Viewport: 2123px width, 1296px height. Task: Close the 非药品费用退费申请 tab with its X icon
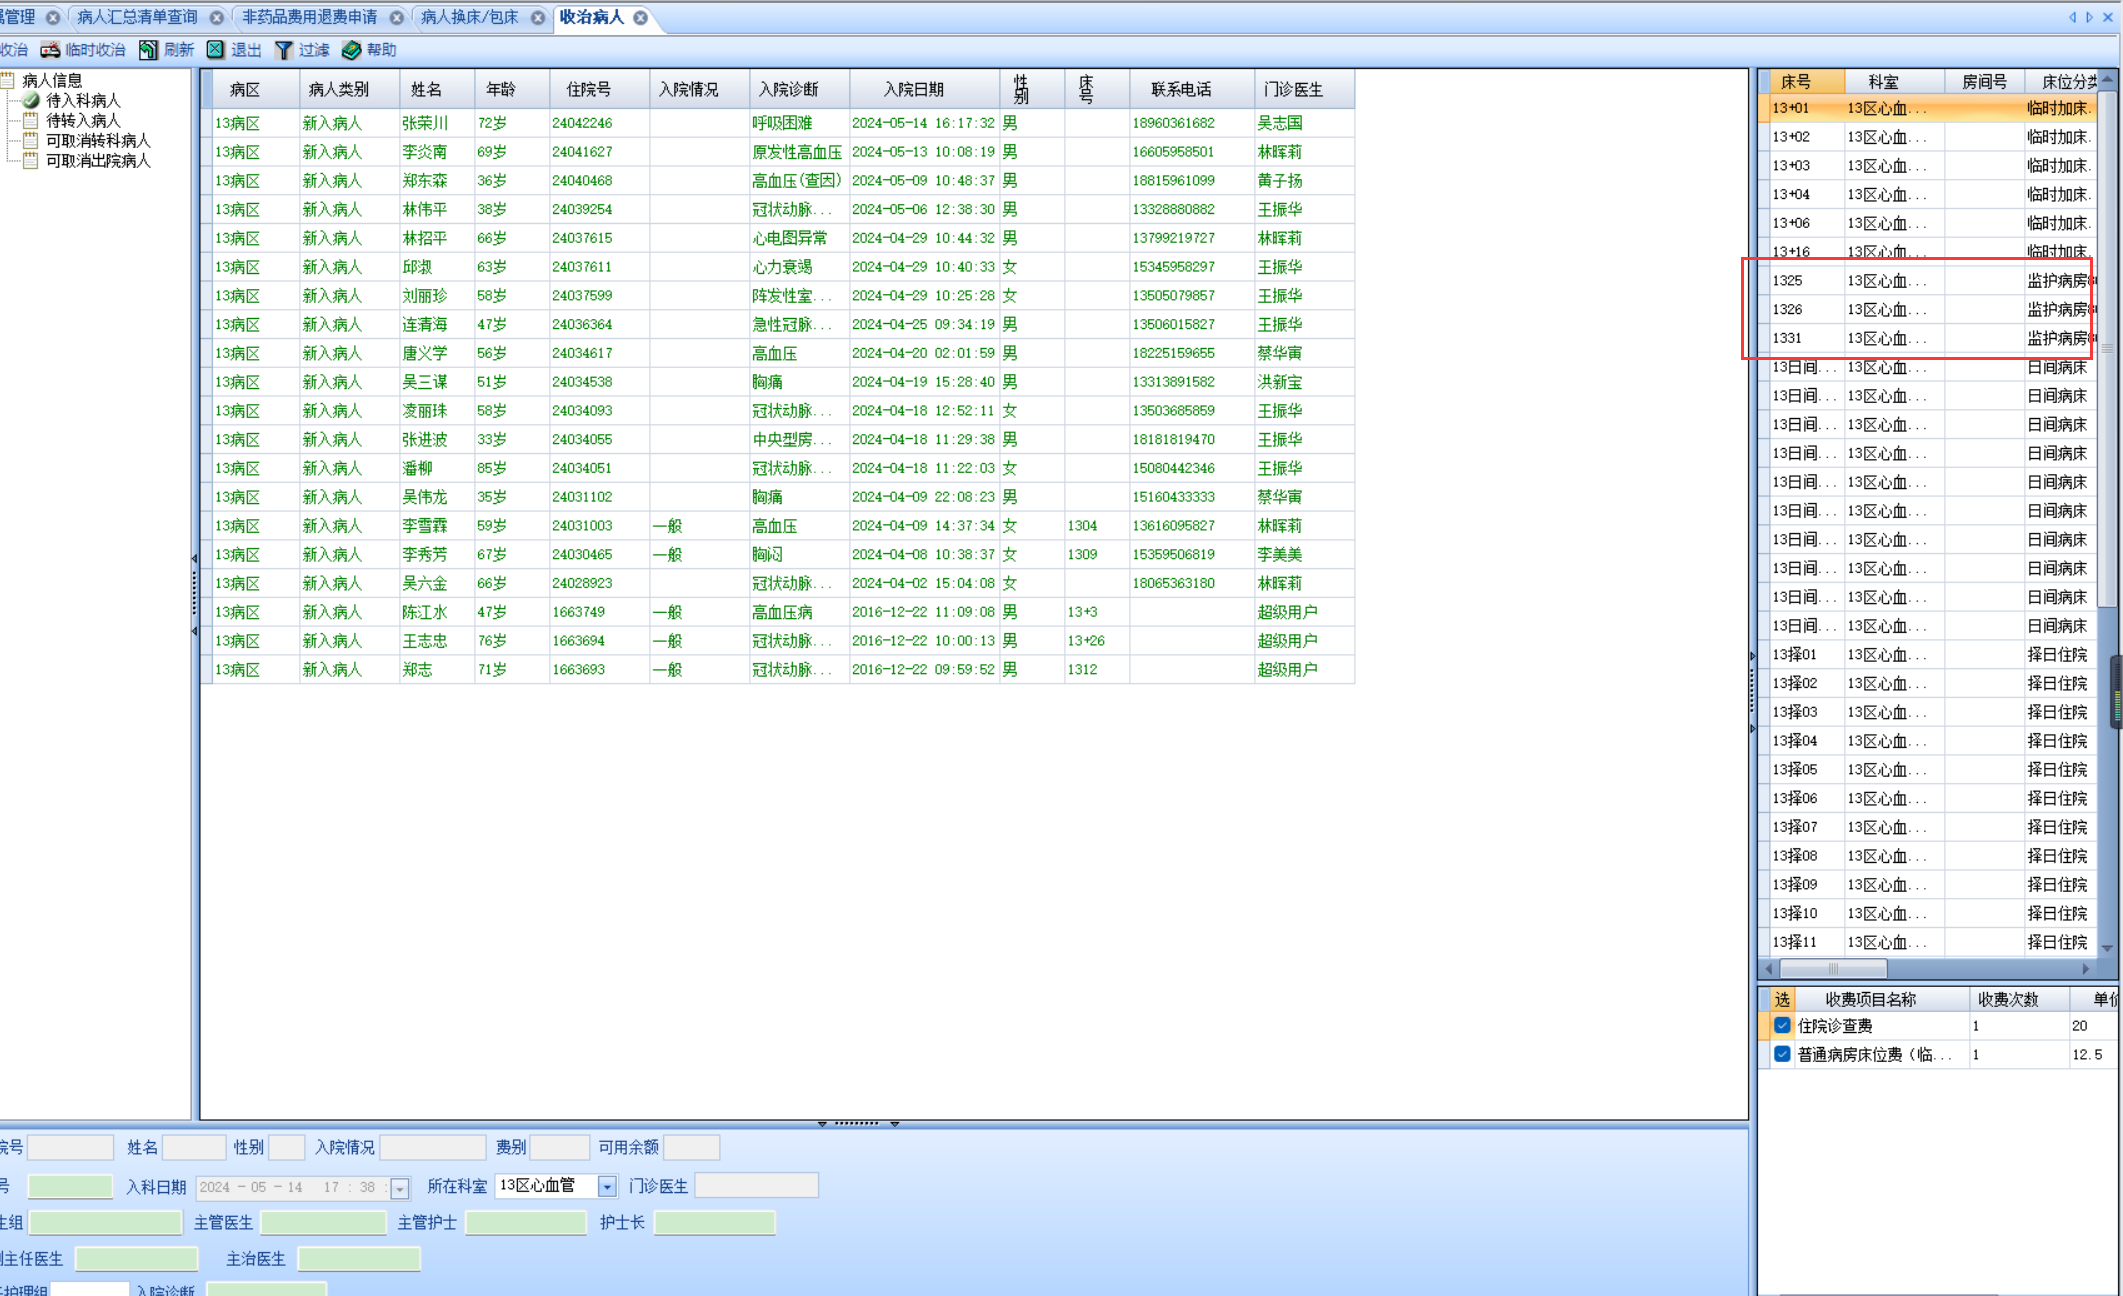tap(397, 18)
